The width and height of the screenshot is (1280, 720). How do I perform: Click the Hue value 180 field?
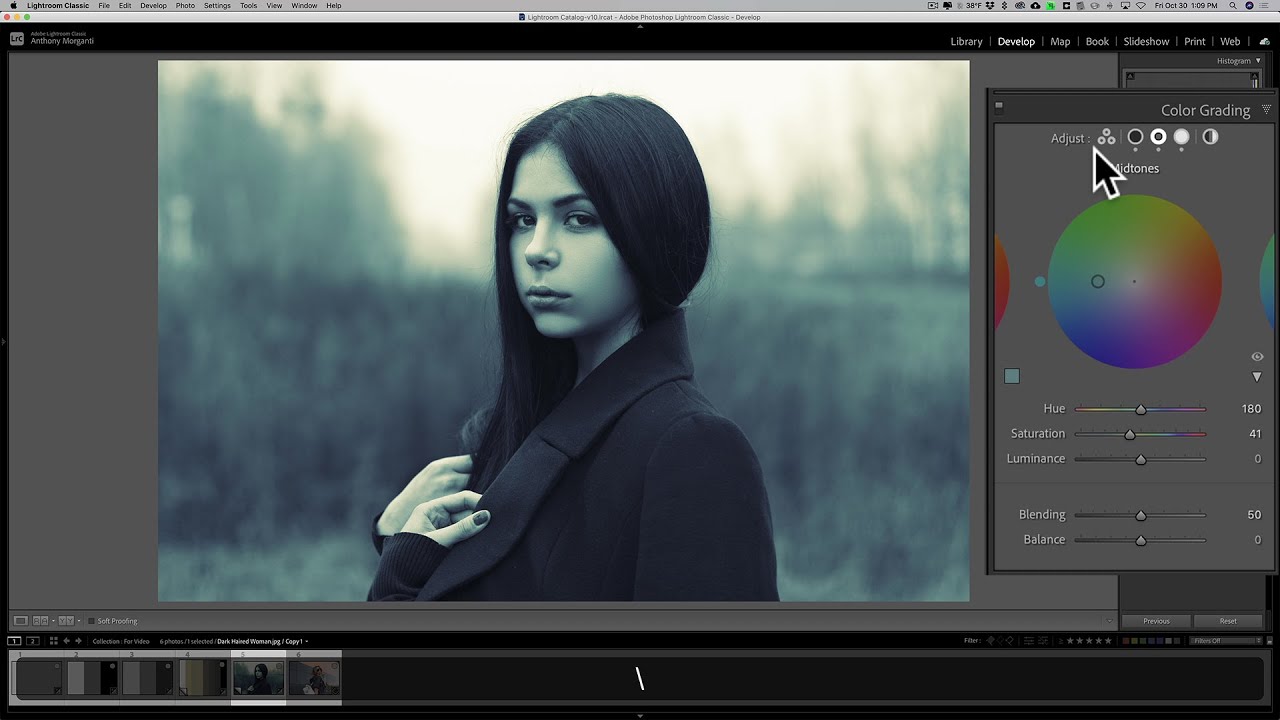pos(1251,409)
